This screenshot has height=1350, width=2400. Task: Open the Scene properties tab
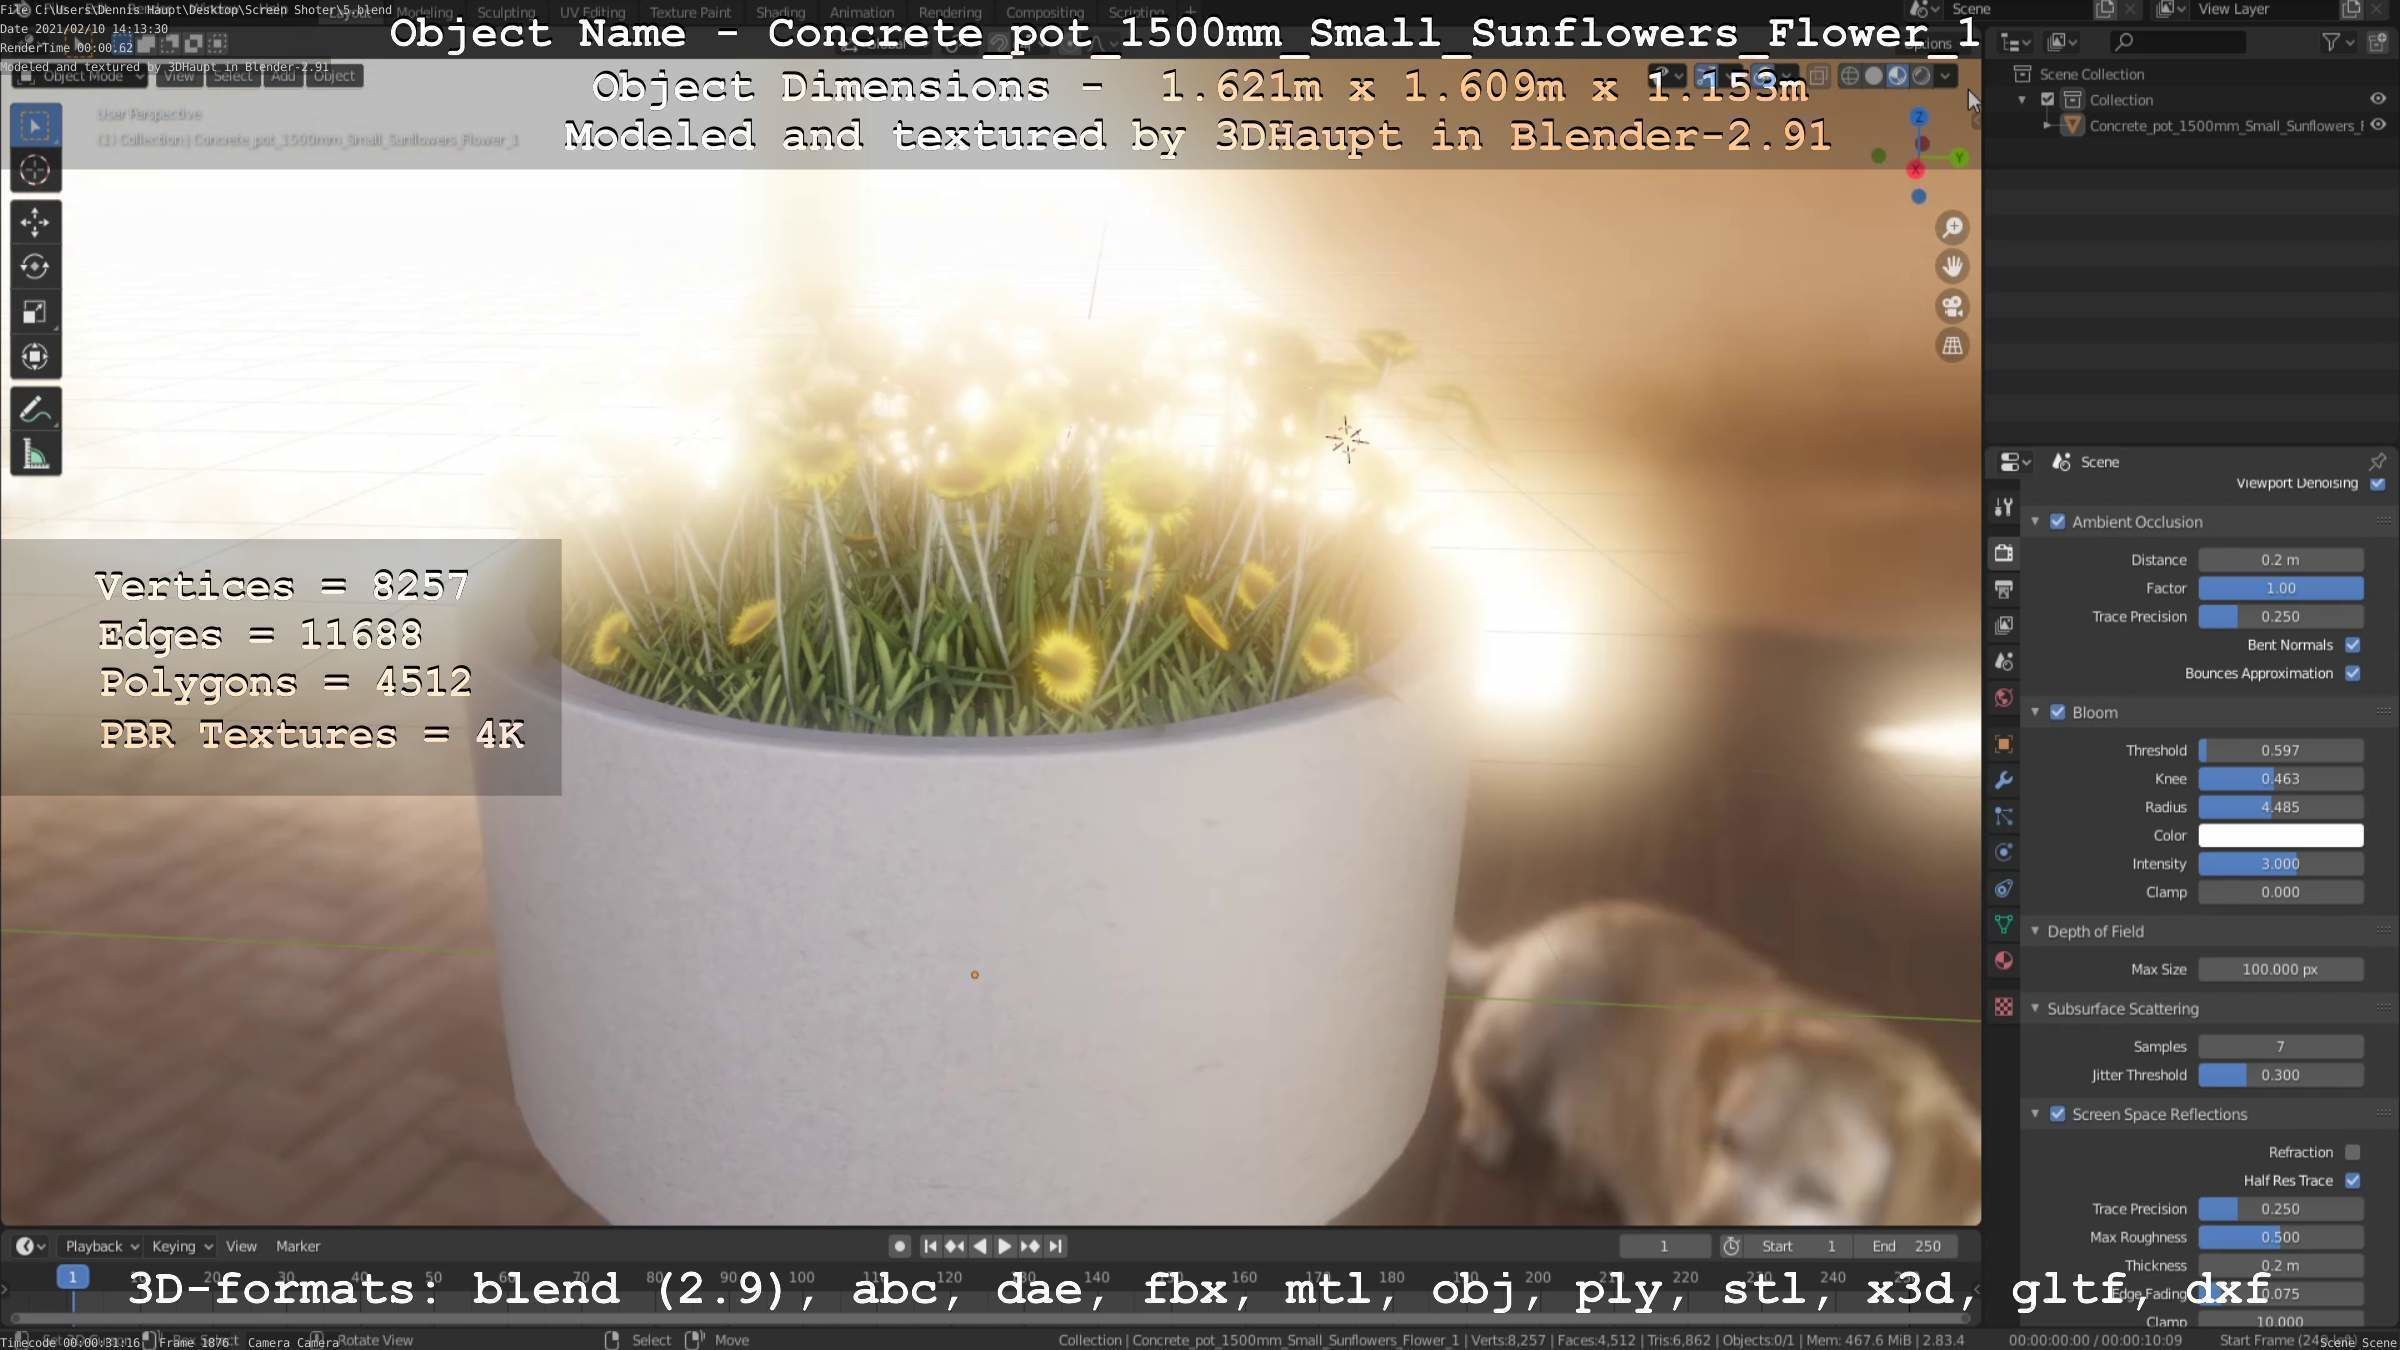(2004, 661)
